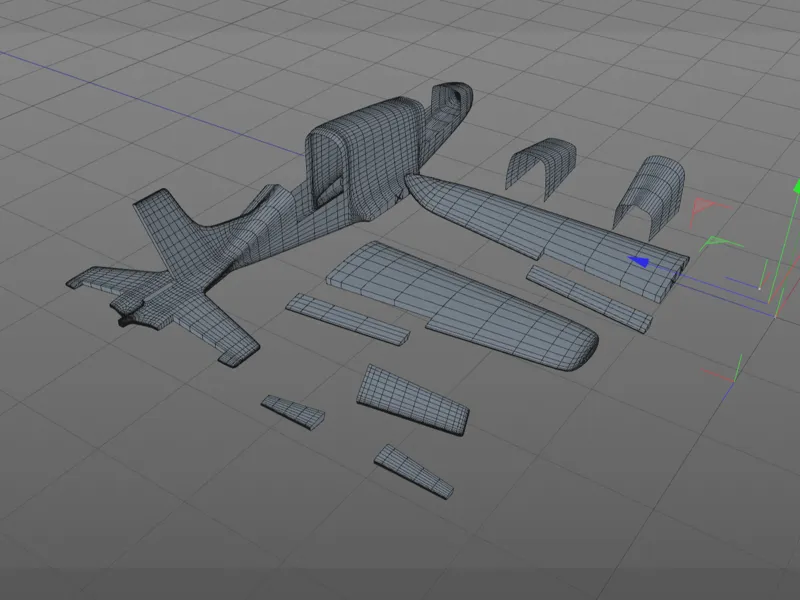
Task: Select the bottommost small tapered piece
Action: pos(414,471)
